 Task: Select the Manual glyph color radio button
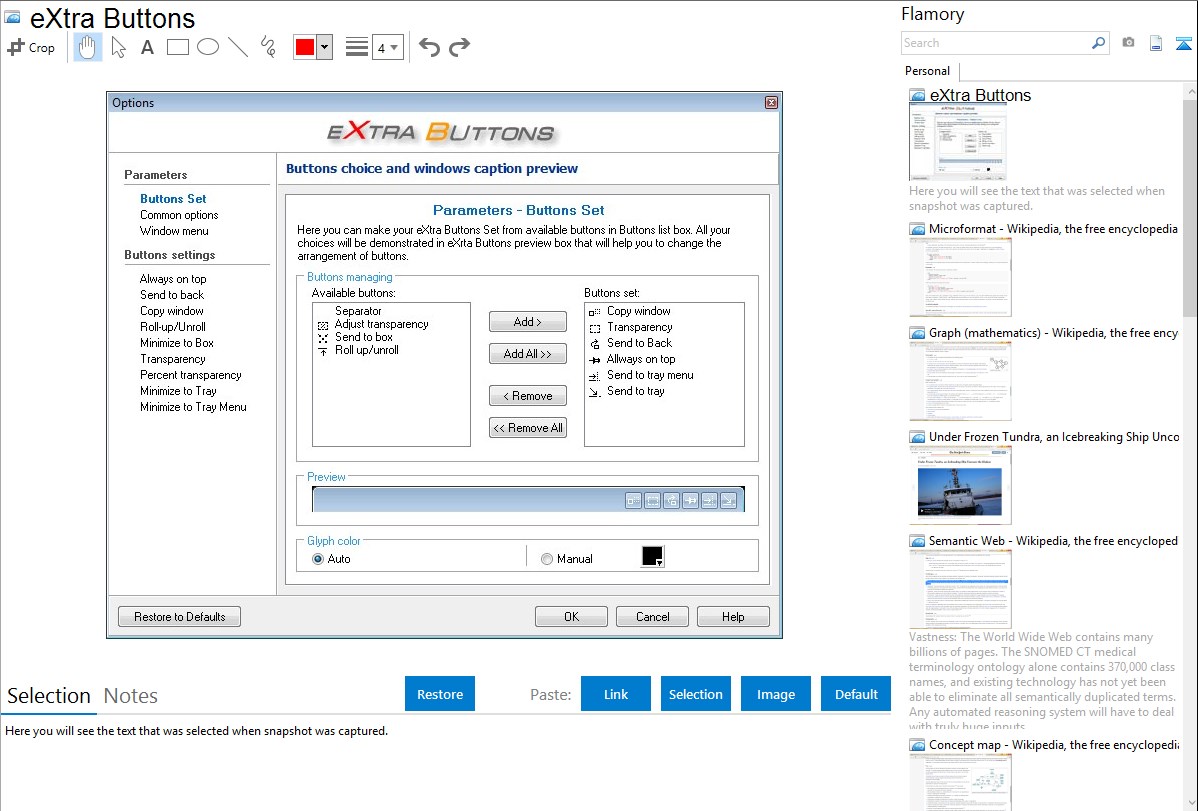tap(546, 560)
